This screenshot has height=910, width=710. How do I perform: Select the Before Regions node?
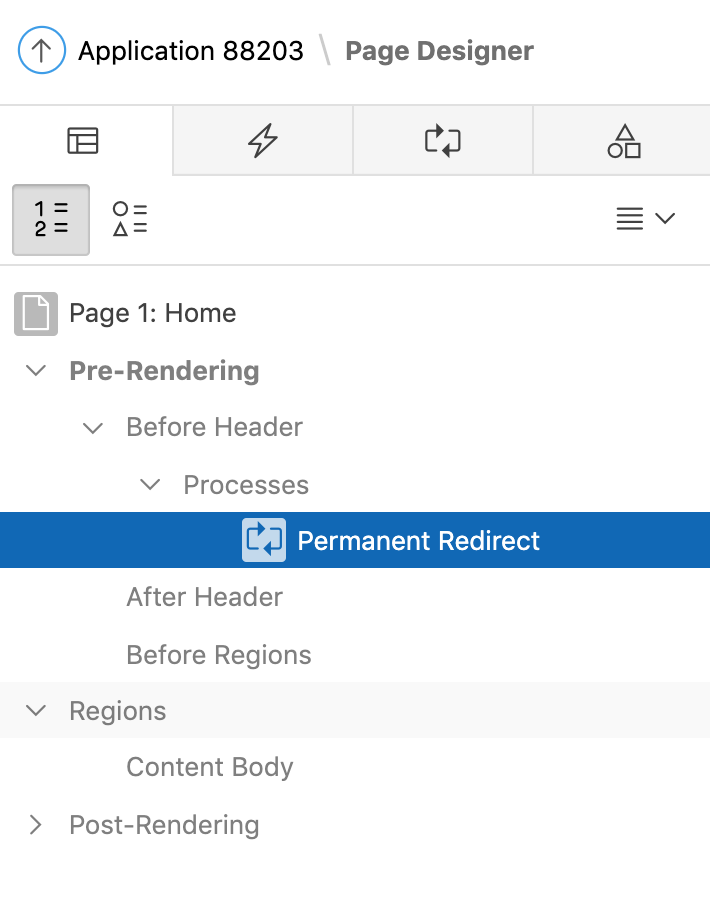coord(218,655)
